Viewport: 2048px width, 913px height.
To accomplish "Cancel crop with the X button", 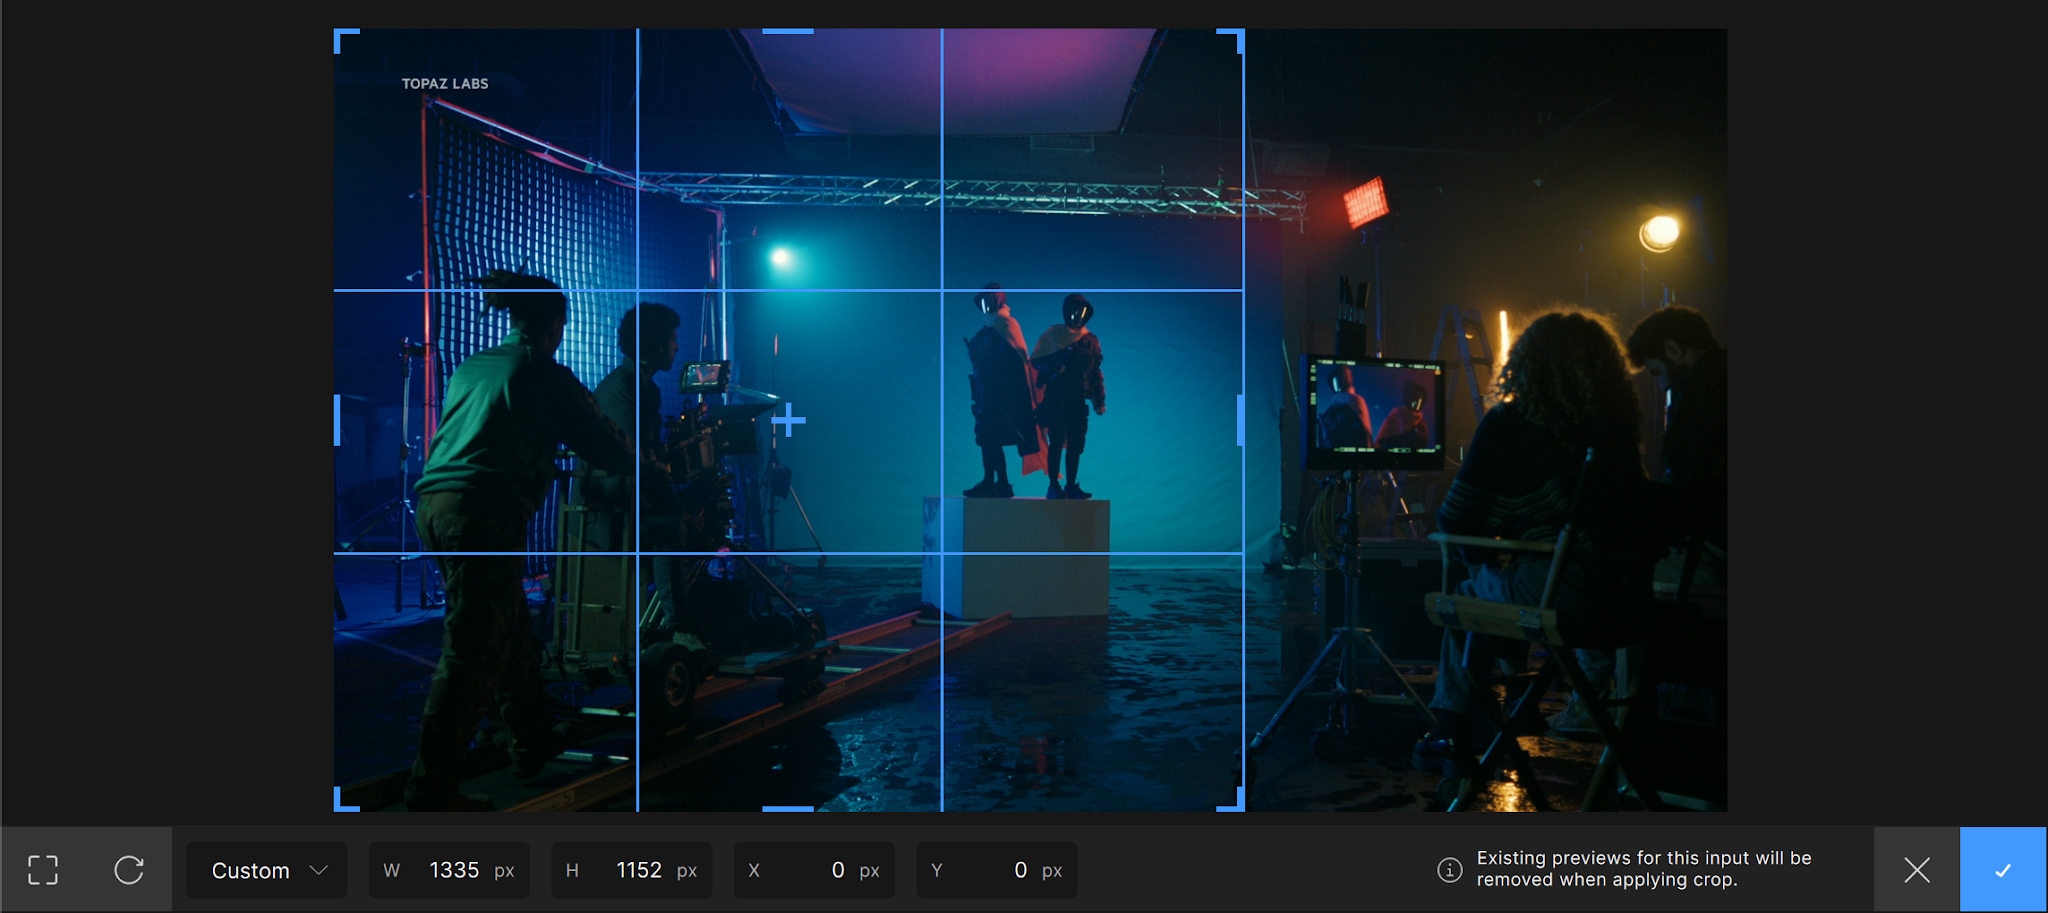I will tap(1917, 870).
